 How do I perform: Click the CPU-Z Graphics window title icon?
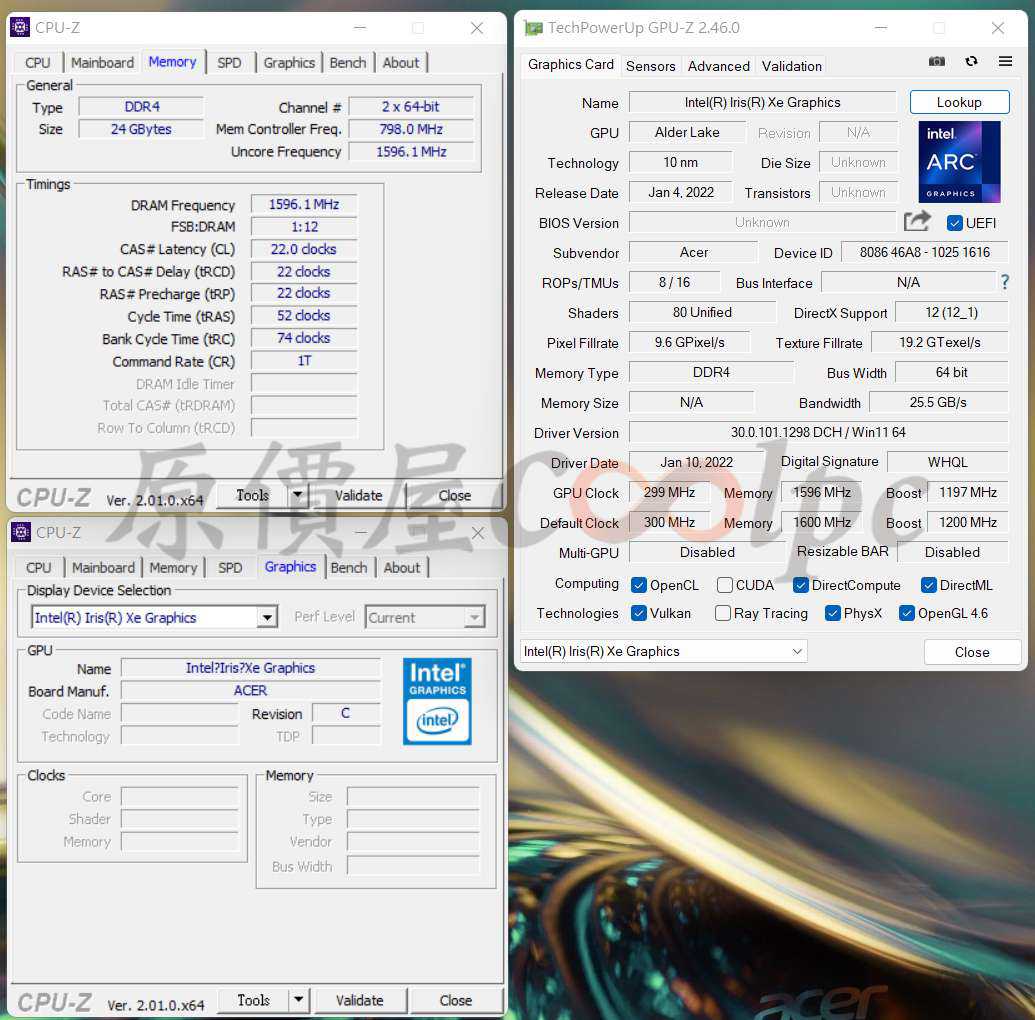pos(21,532)
